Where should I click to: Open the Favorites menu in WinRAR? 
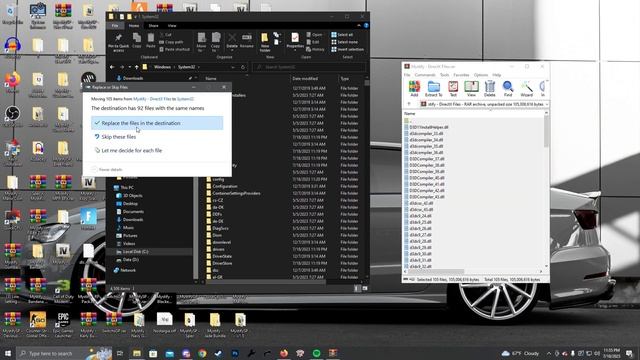pyautogui.click(x=461, y=75)
